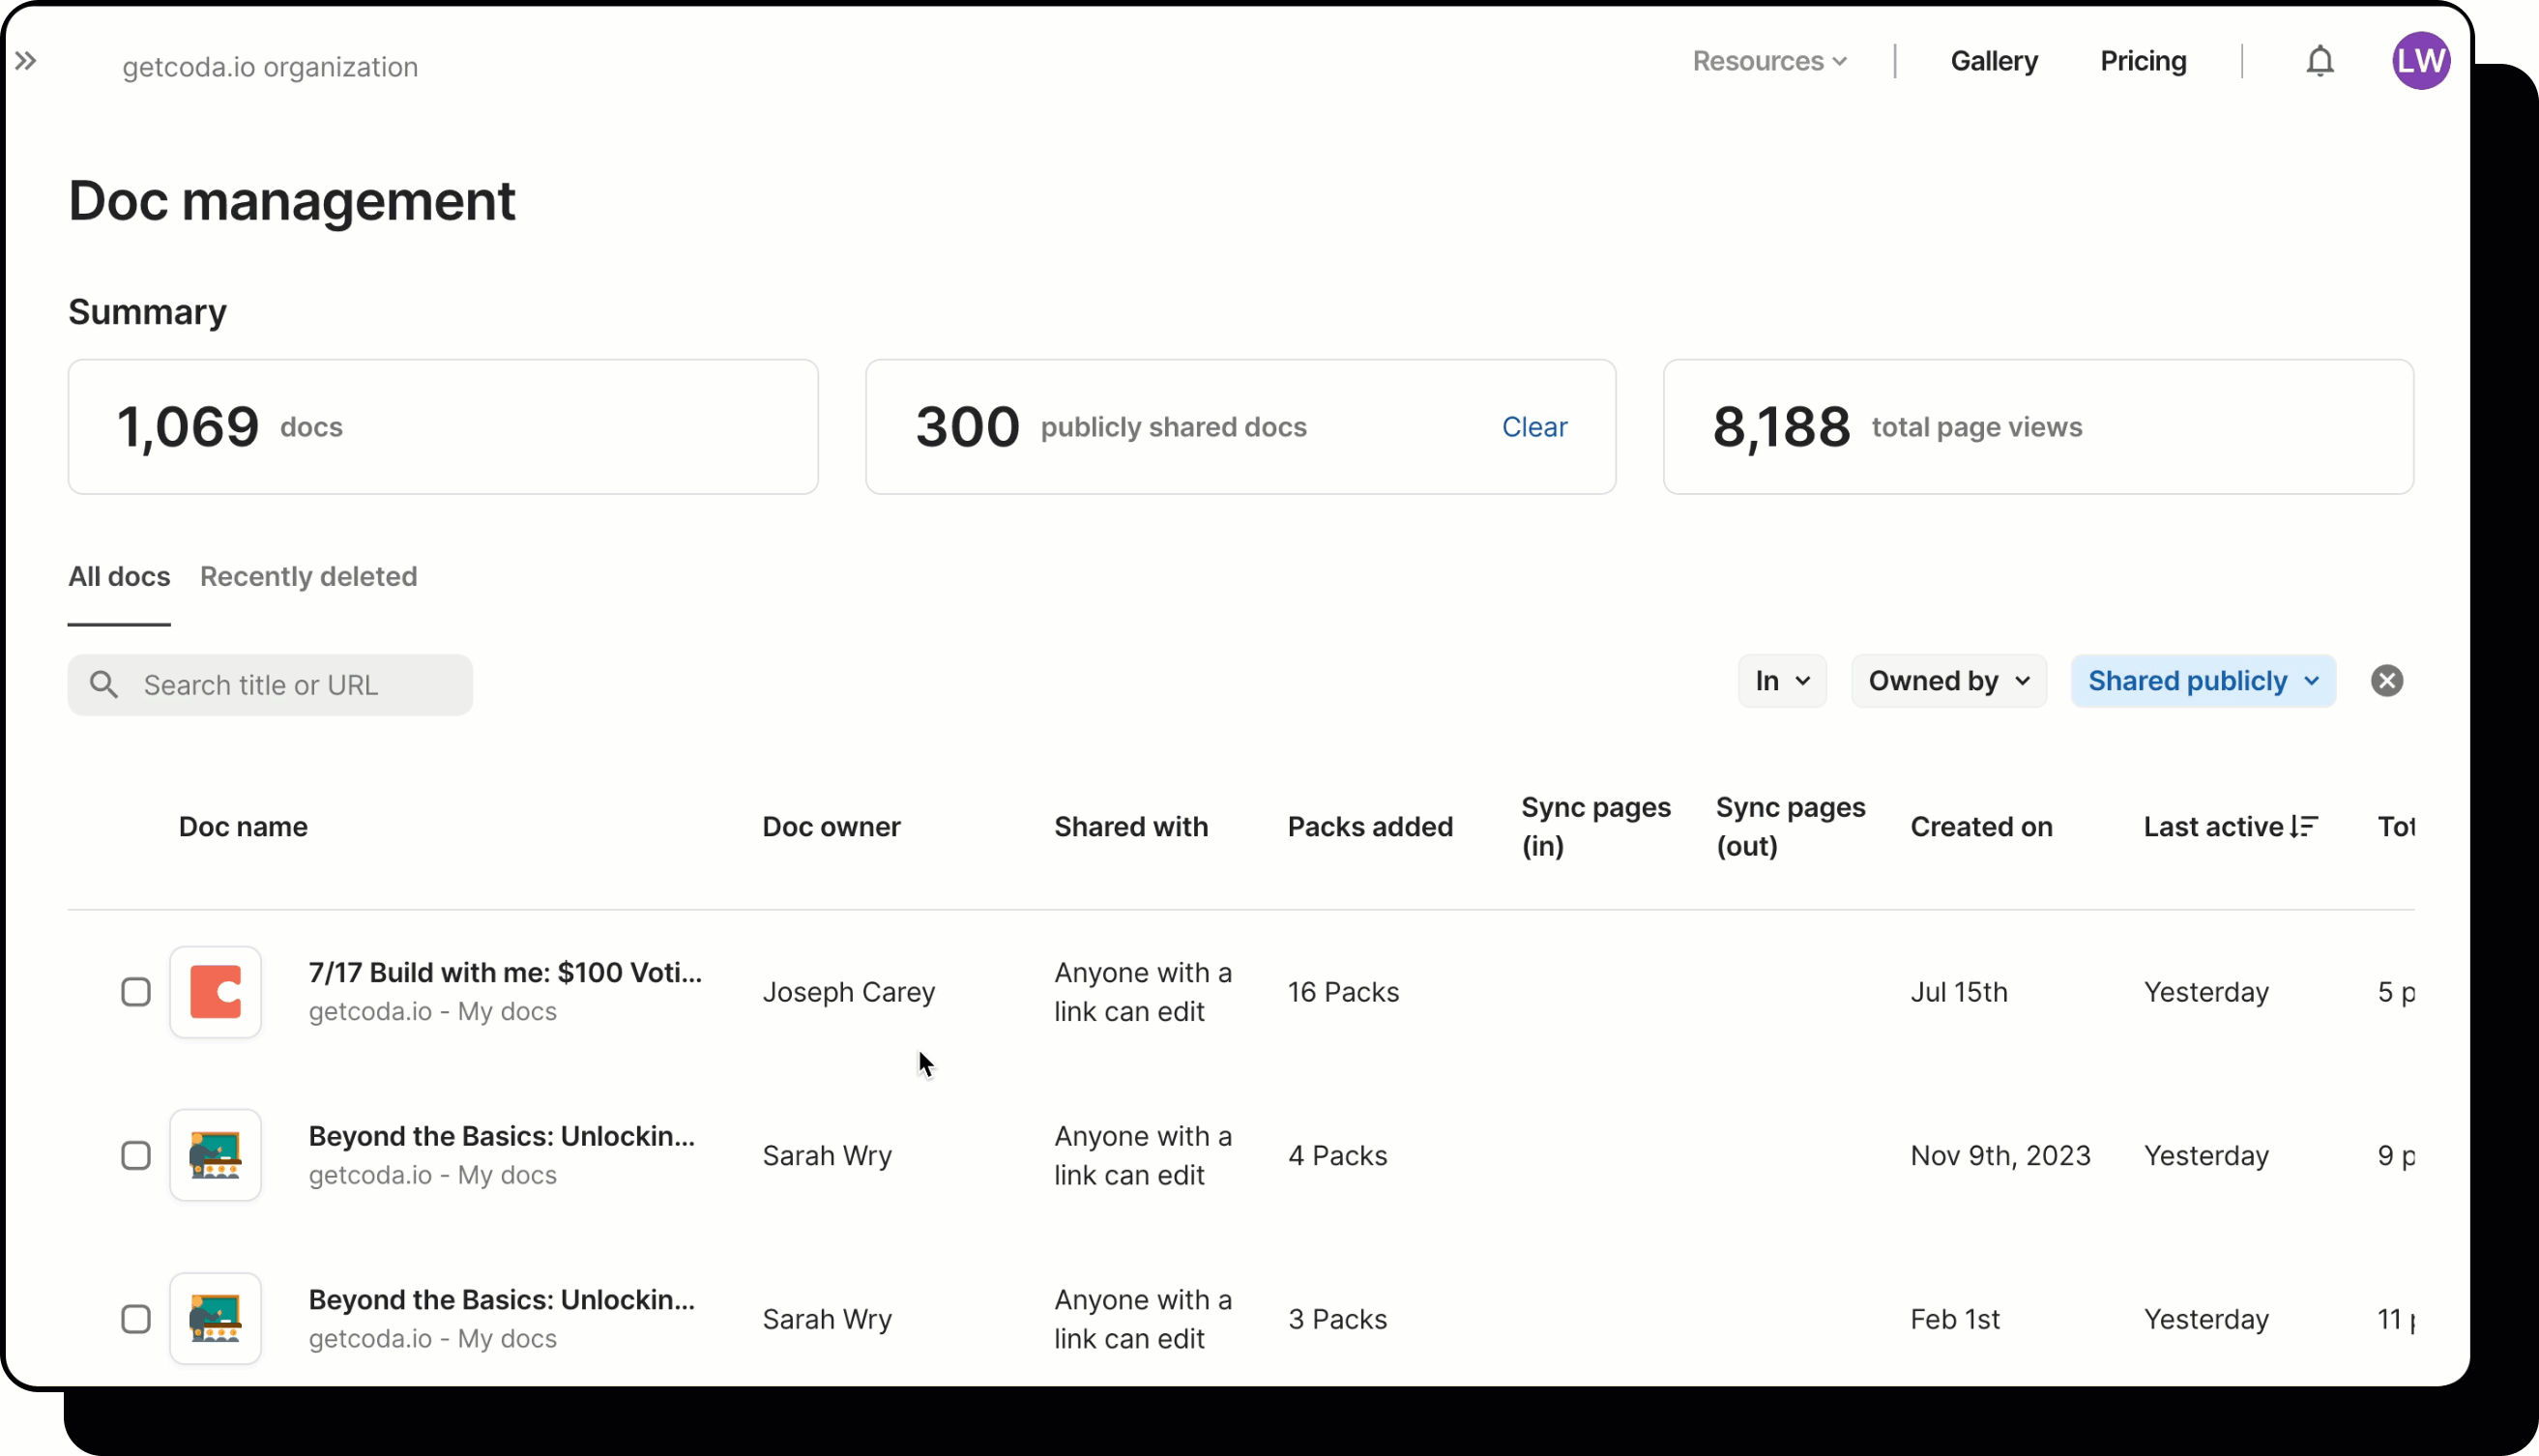2539x1456 pixels.
Task: Sort by the Last active column icon
Action: pos(2306,826)
